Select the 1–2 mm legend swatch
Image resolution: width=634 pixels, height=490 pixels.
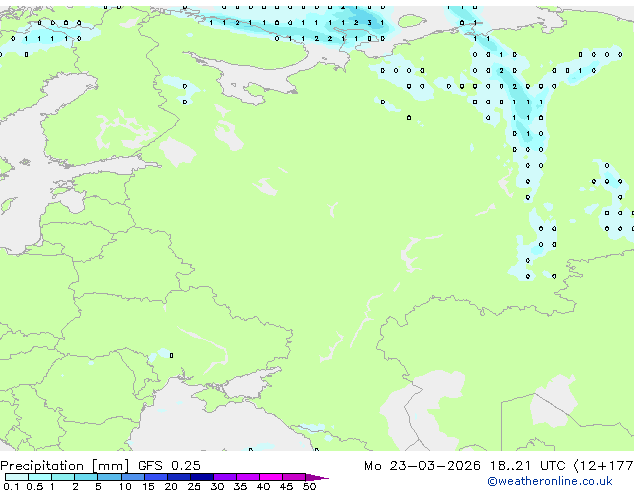[x=63, y=477]
